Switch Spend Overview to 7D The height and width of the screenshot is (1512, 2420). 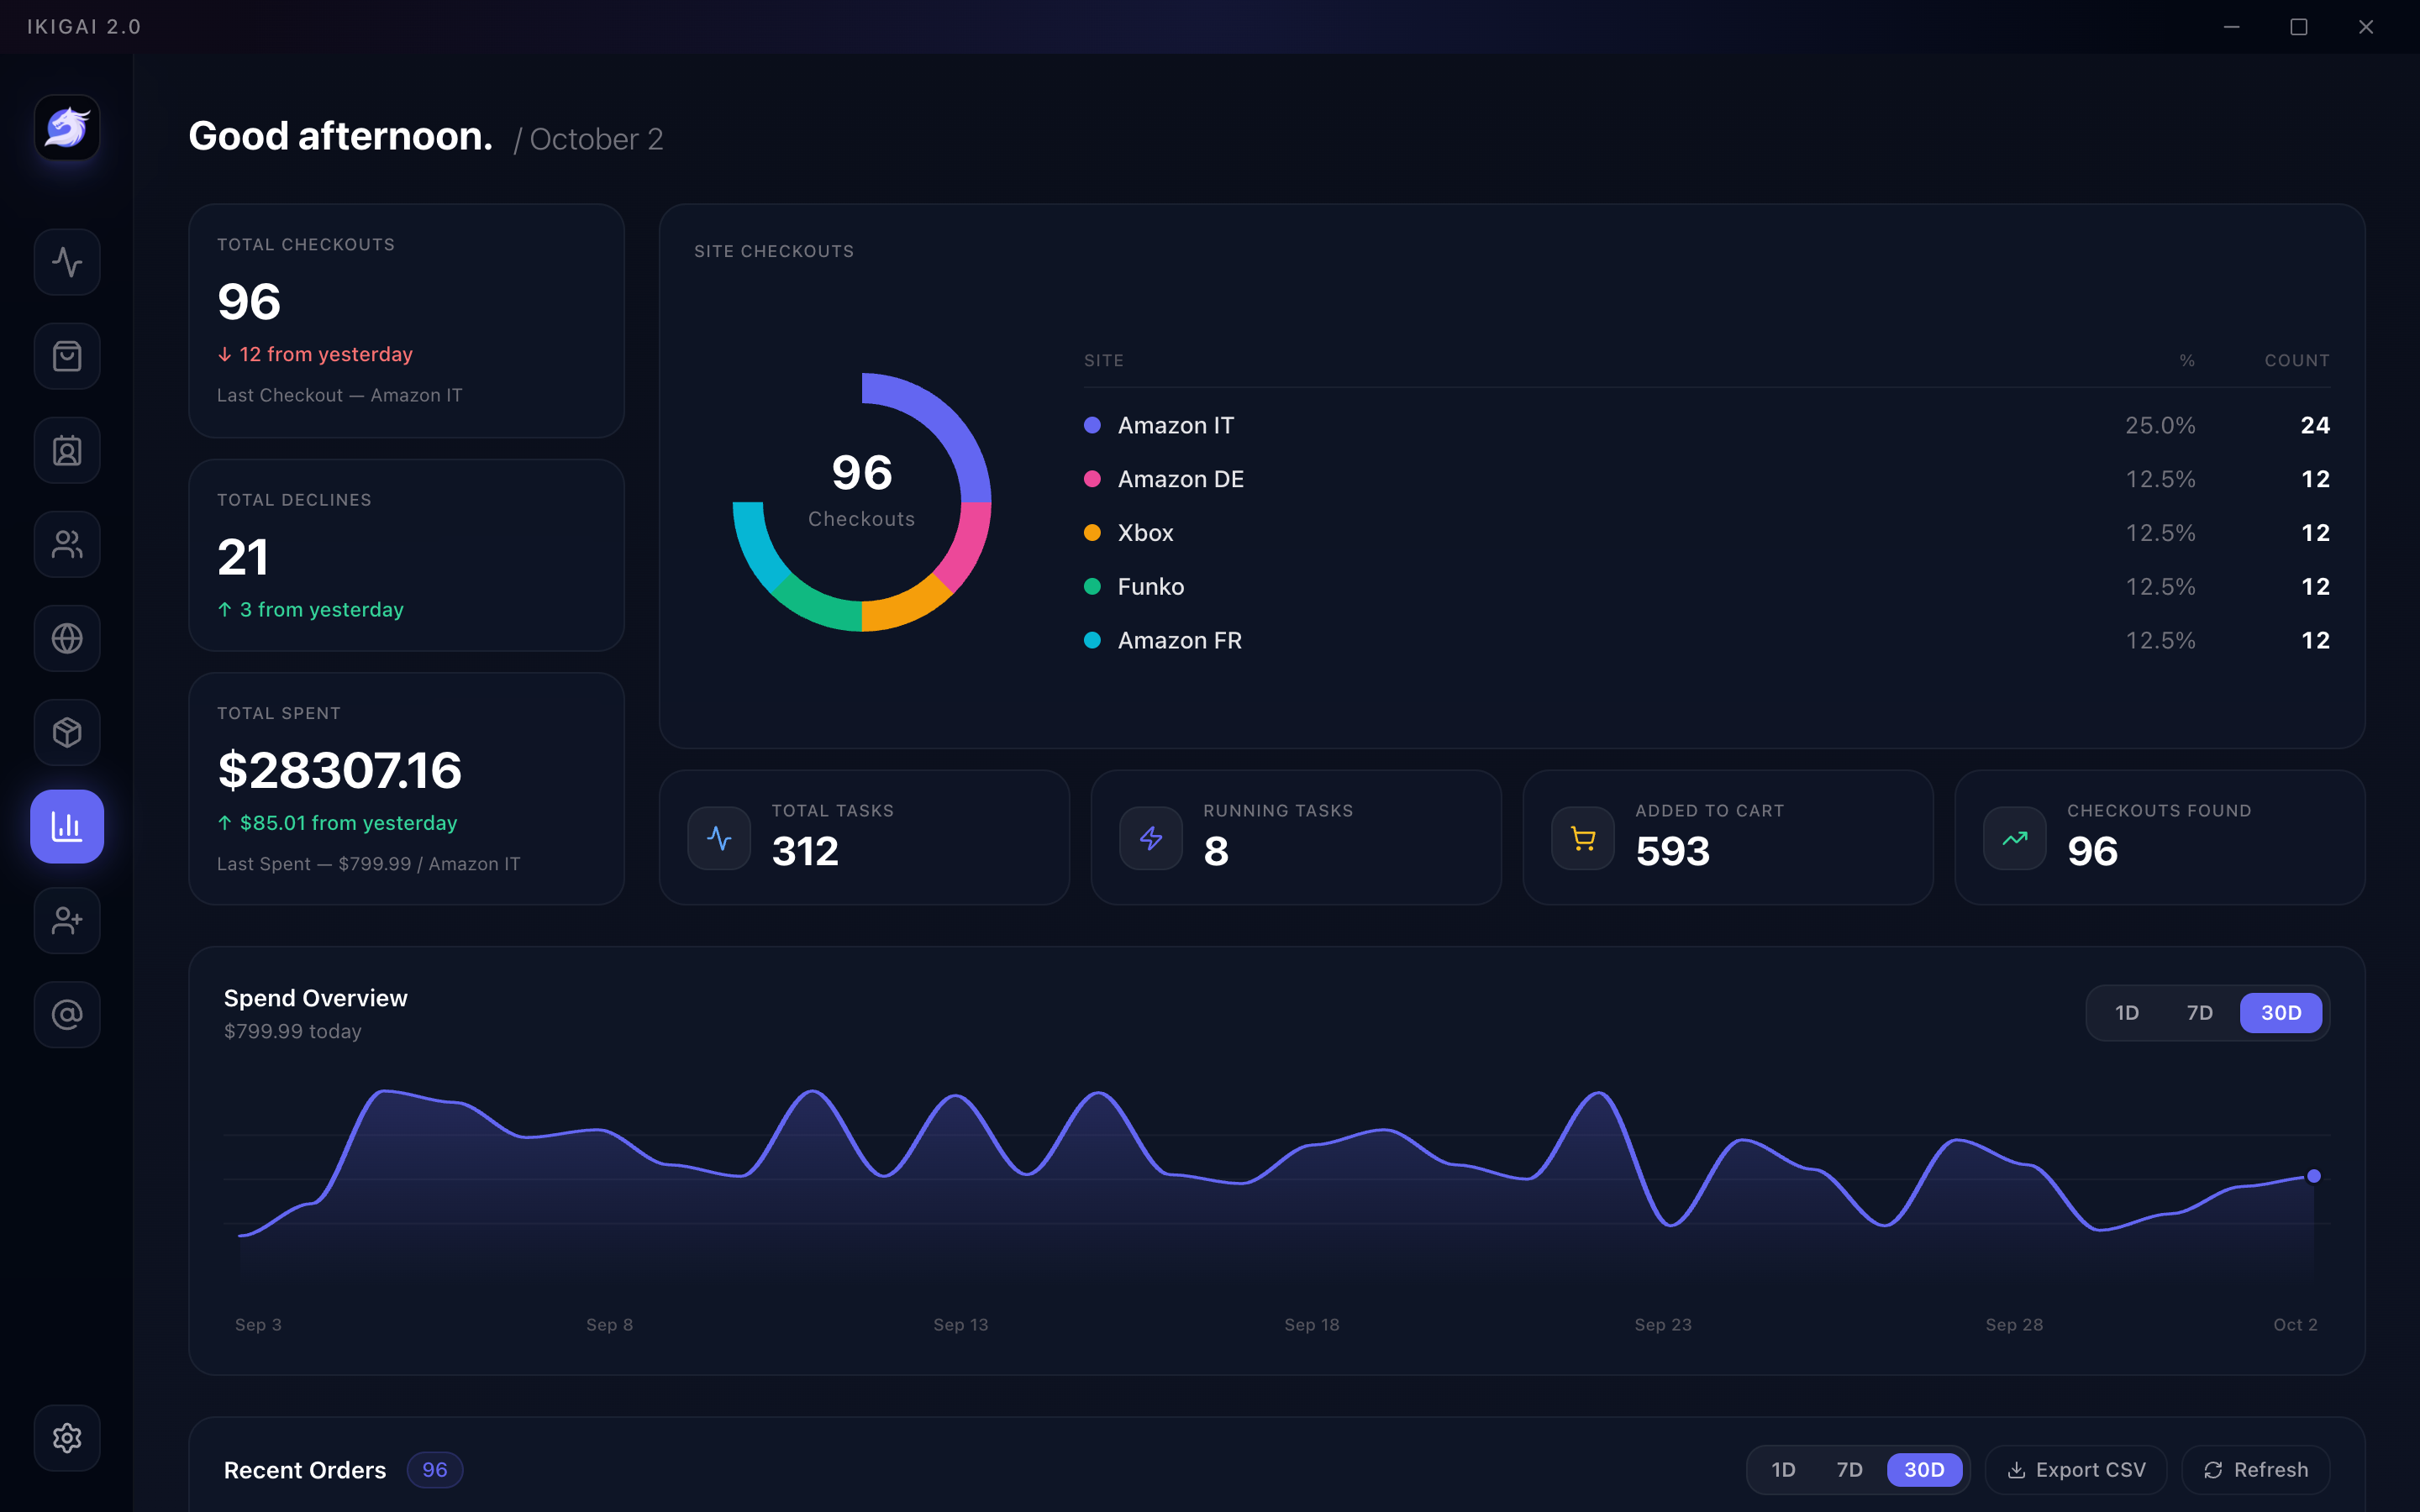2200,1013
